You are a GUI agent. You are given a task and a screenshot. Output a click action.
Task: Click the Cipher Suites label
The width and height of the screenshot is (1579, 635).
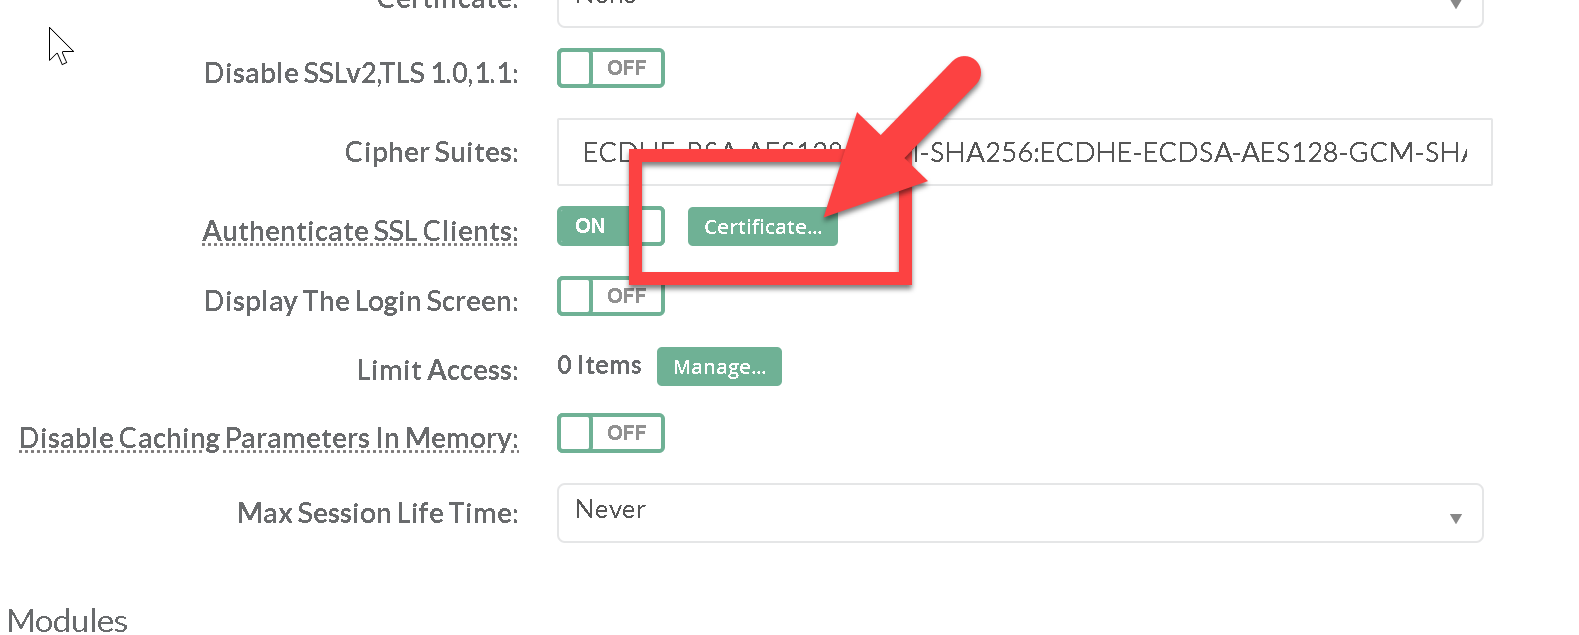coord(431,152)
